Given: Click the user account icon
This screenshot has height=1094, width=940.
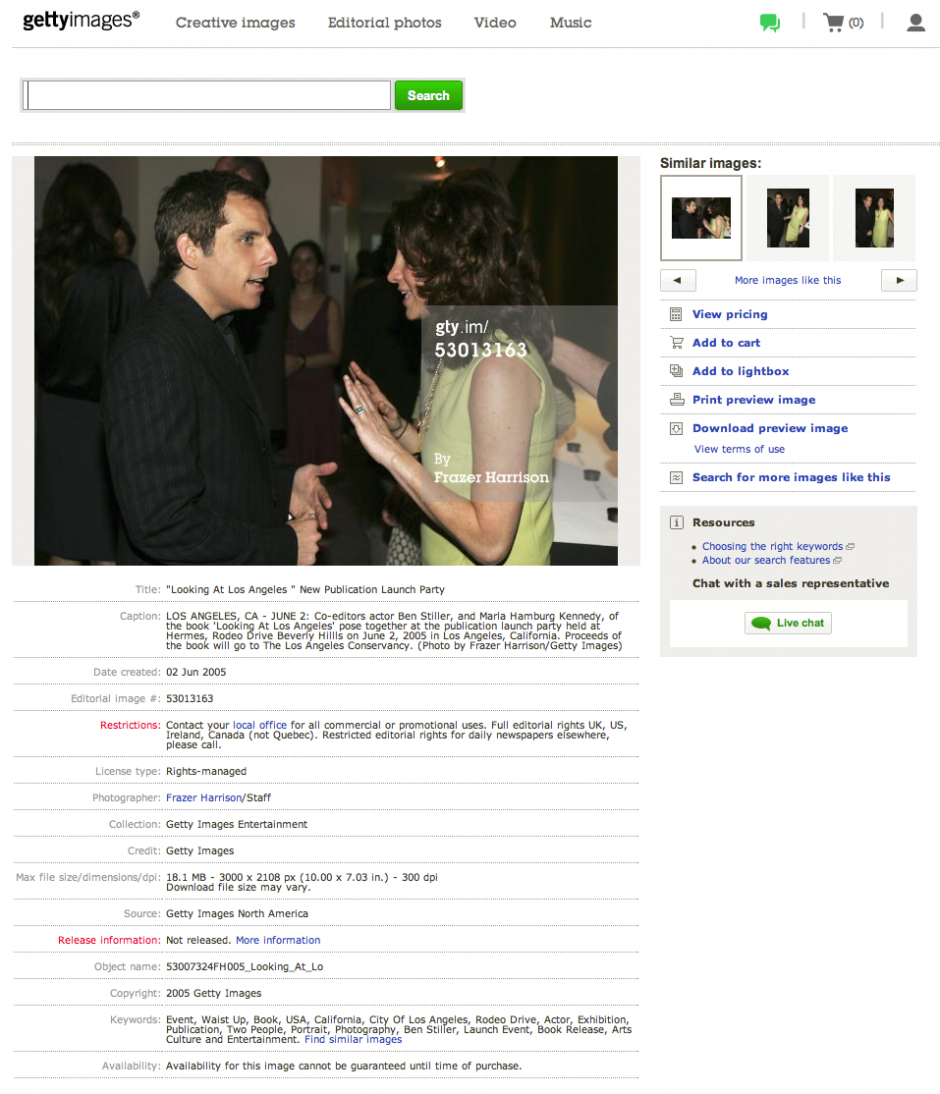Looking at the screenshot, I should pos(916,23).
